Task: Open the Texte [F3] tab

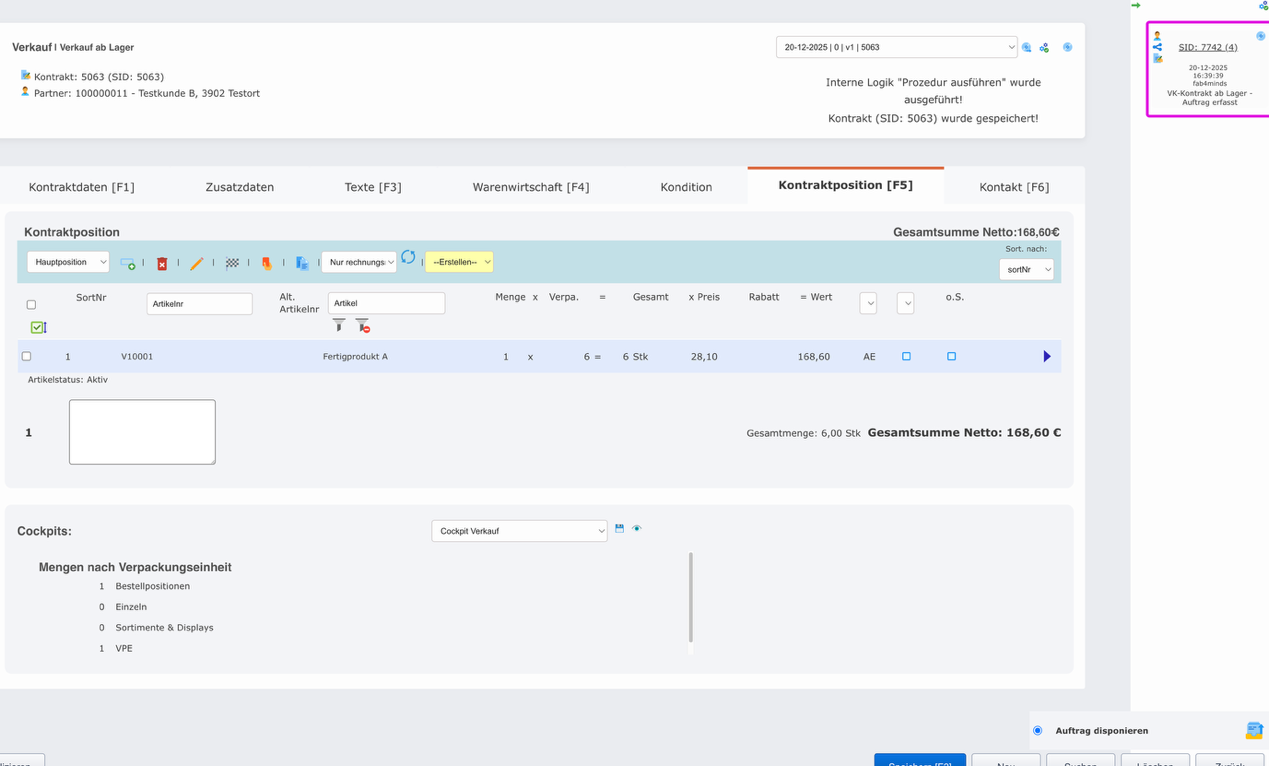Action: point(373,186)
